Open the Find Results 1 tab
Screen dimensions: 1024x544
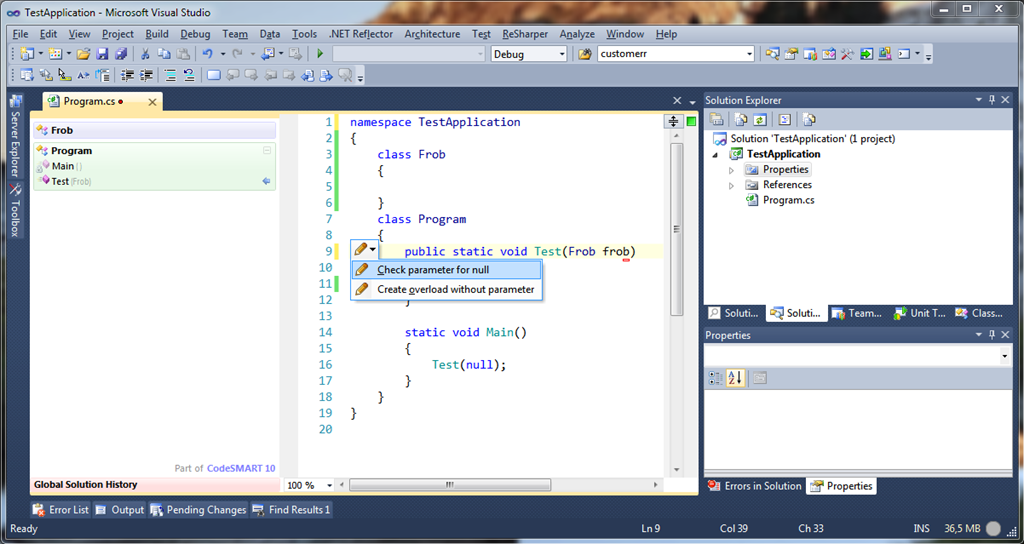click(292, 509)
